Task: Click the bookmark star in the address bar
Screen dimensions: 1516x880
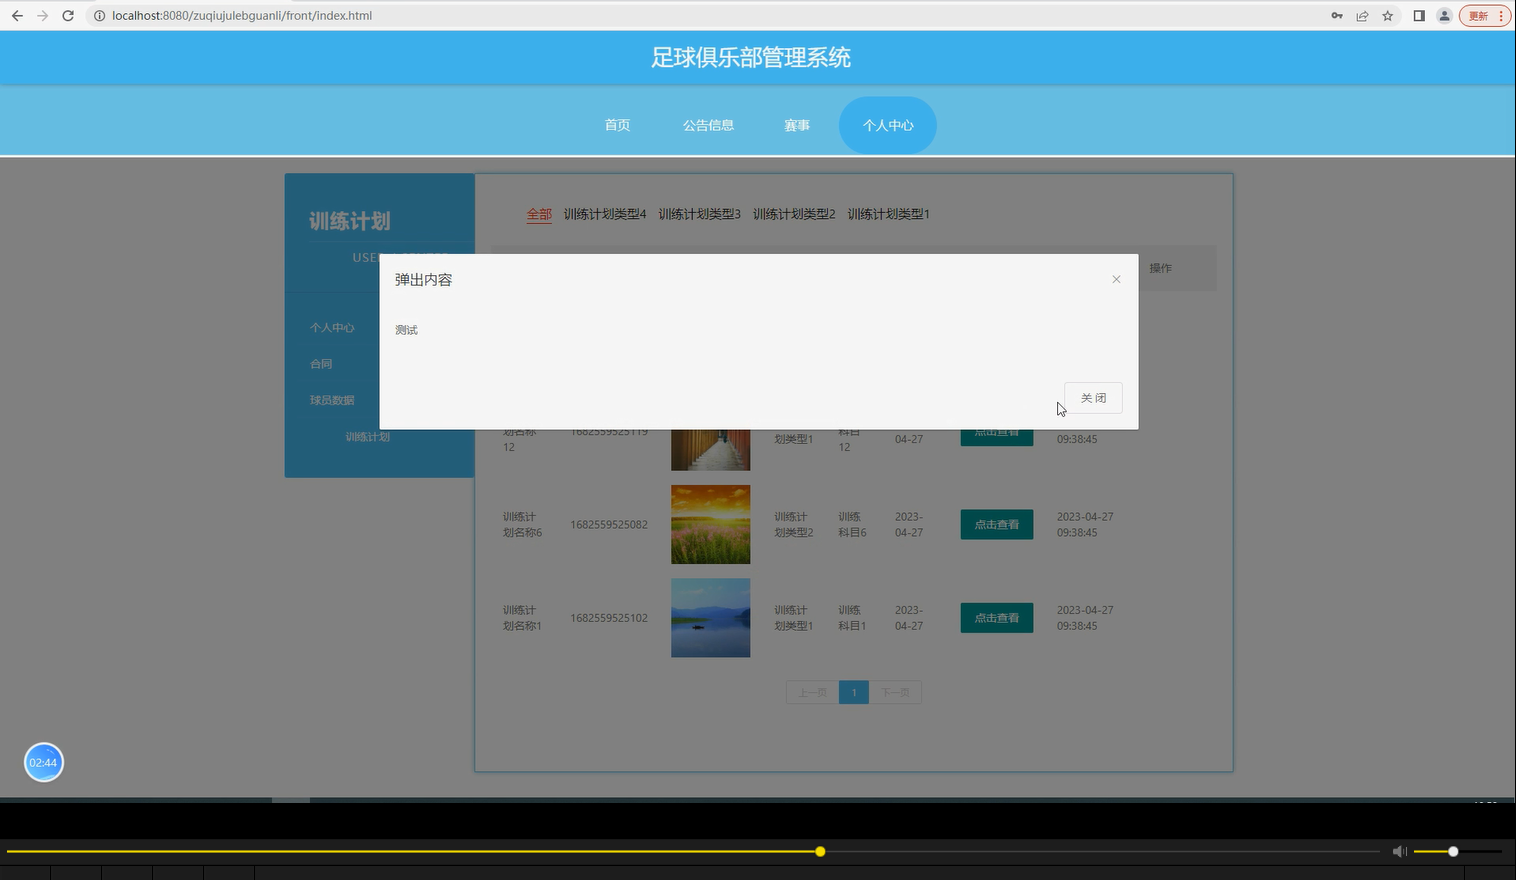Action: click(x=1386, y=15)
